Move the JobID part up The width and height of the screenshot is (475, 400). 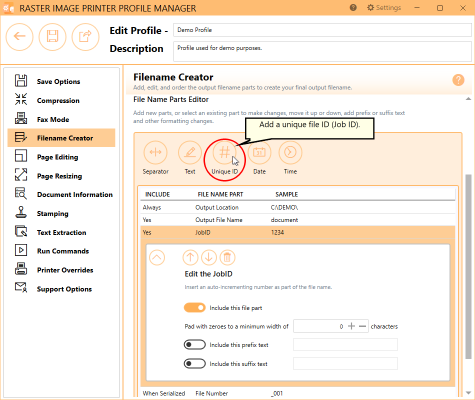click(x=190, y=257)
